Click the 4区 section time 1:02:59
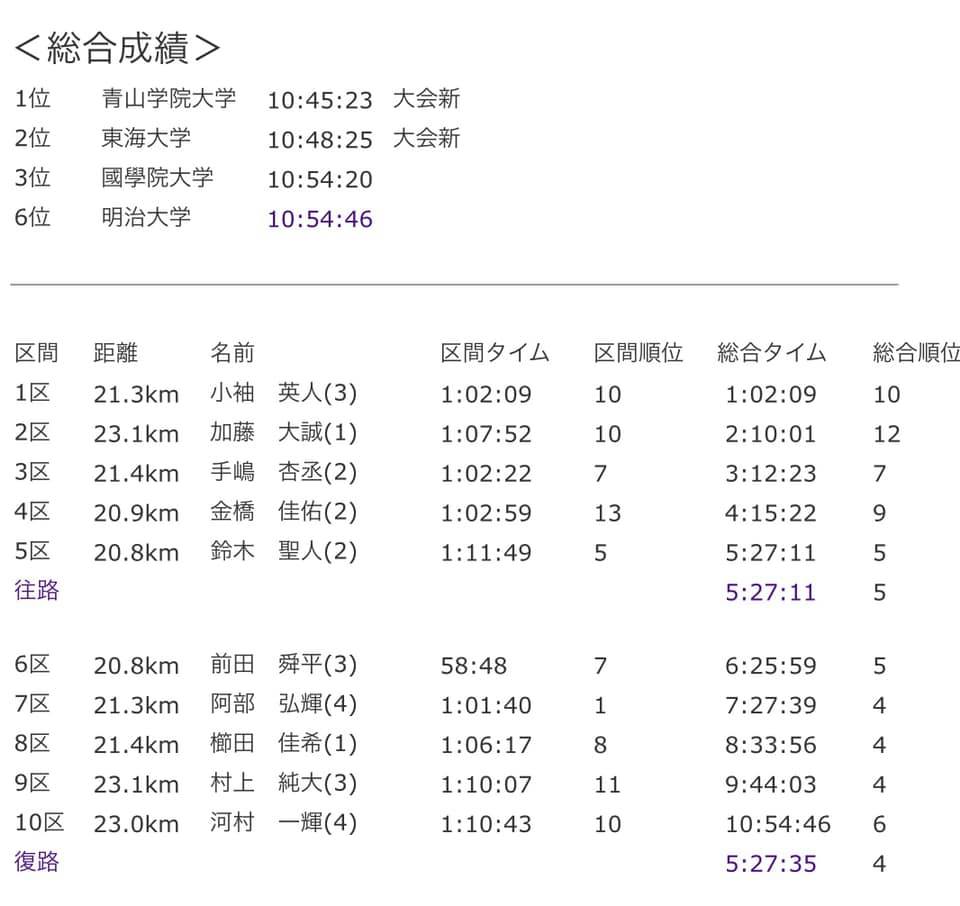960x906 pixels. pos(486,514)
